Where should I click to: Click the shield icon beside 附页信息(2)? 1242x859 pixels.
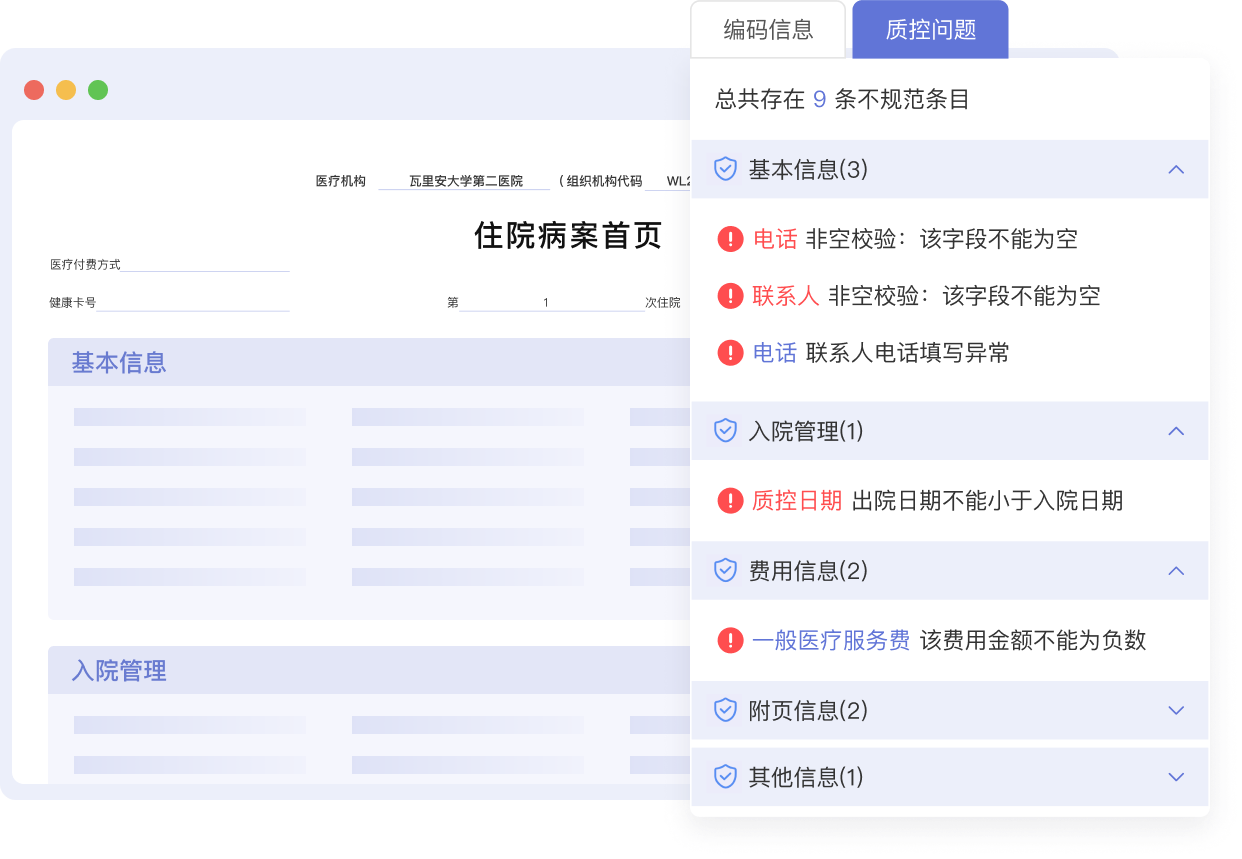pos(725,711)
